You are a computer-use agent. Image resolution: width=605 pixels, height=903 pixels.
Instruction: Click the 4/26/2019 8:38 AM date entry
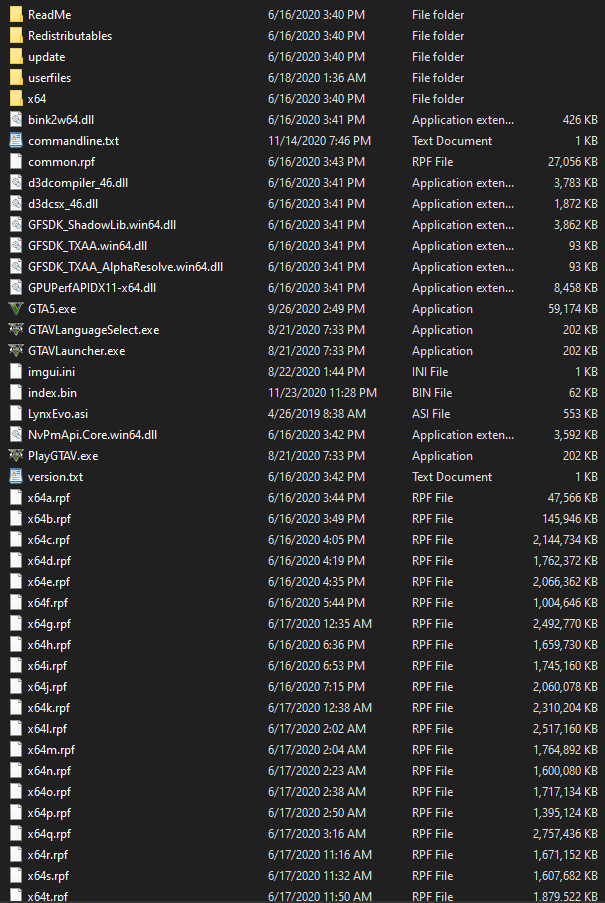coord(317,413)
